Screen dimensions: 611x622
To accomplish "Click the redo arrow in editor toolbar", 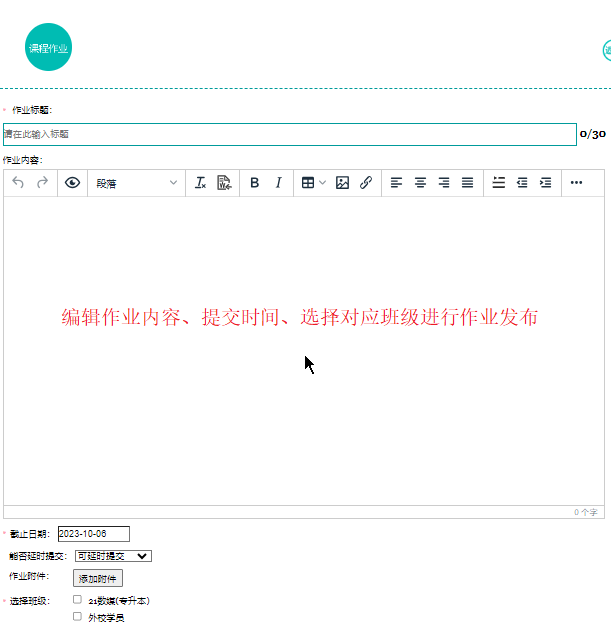I will (x=42, y=183).
